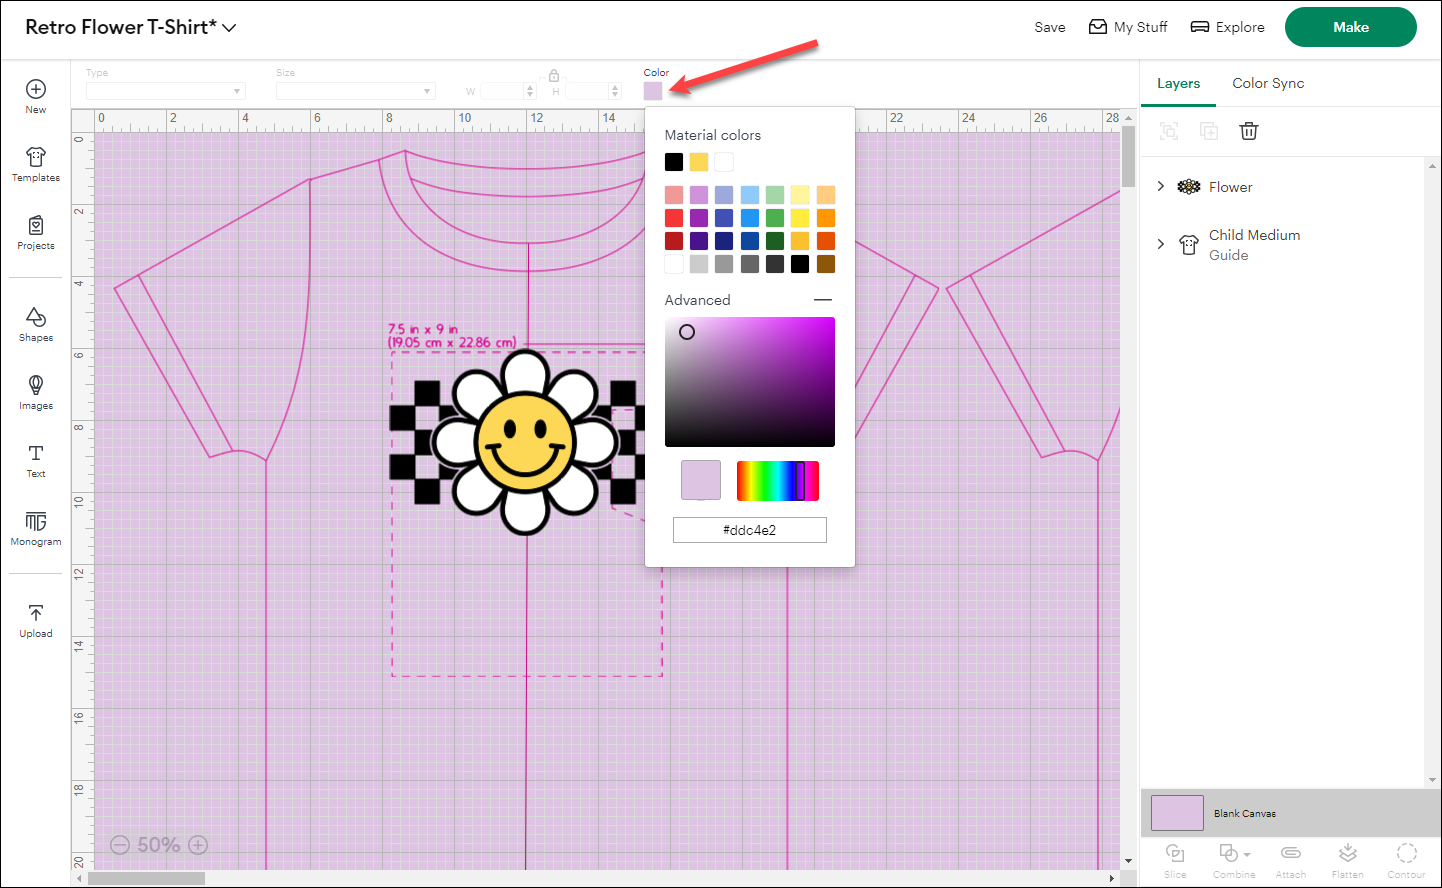
Task: Pick the orange palette swatch
Action: pyautogui.click(x=826, y=218)
